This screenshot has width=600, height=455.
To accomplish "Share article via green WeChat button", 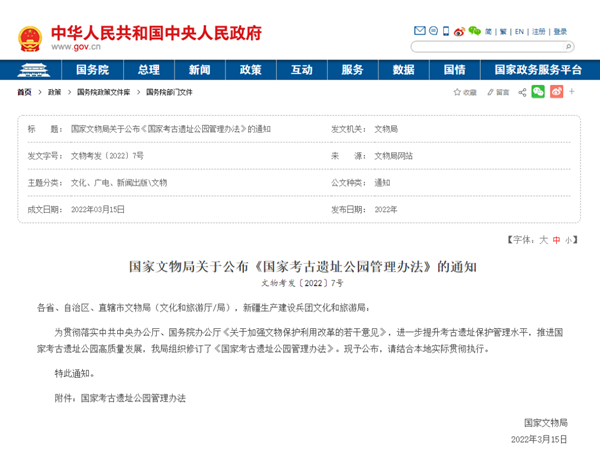I will click(538, 92).
